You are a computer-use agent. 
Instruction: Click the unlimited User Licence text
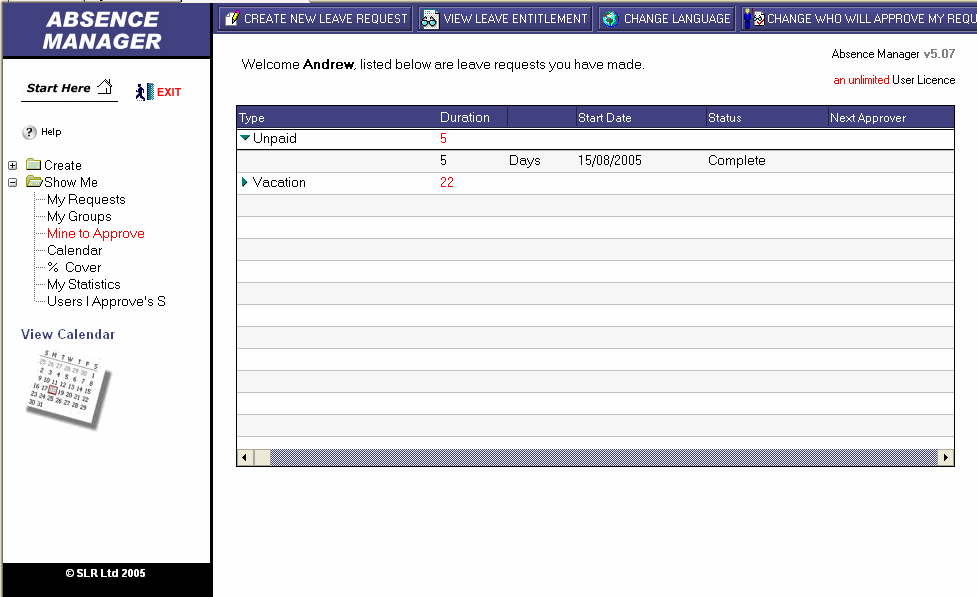click(x=894, y=80)
